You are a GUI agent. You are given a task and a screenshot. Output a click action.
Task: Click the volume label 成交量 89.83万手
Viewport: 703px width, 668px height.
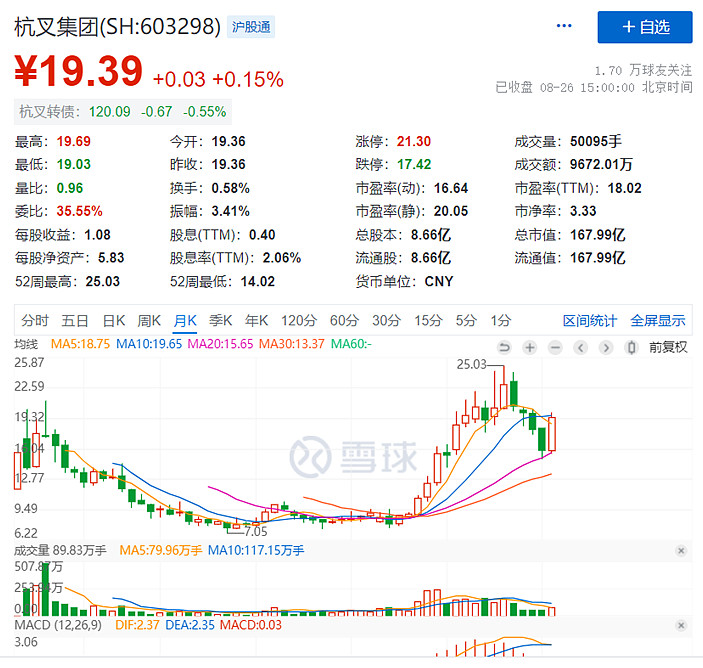tap(60, 550)
